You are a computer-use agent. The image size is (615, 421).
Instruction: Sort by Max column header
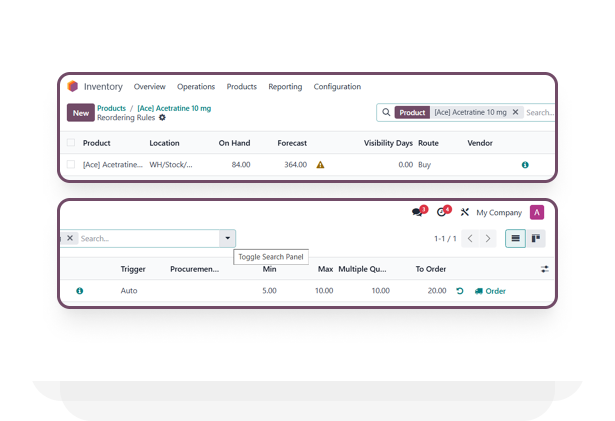click(326, 269)
